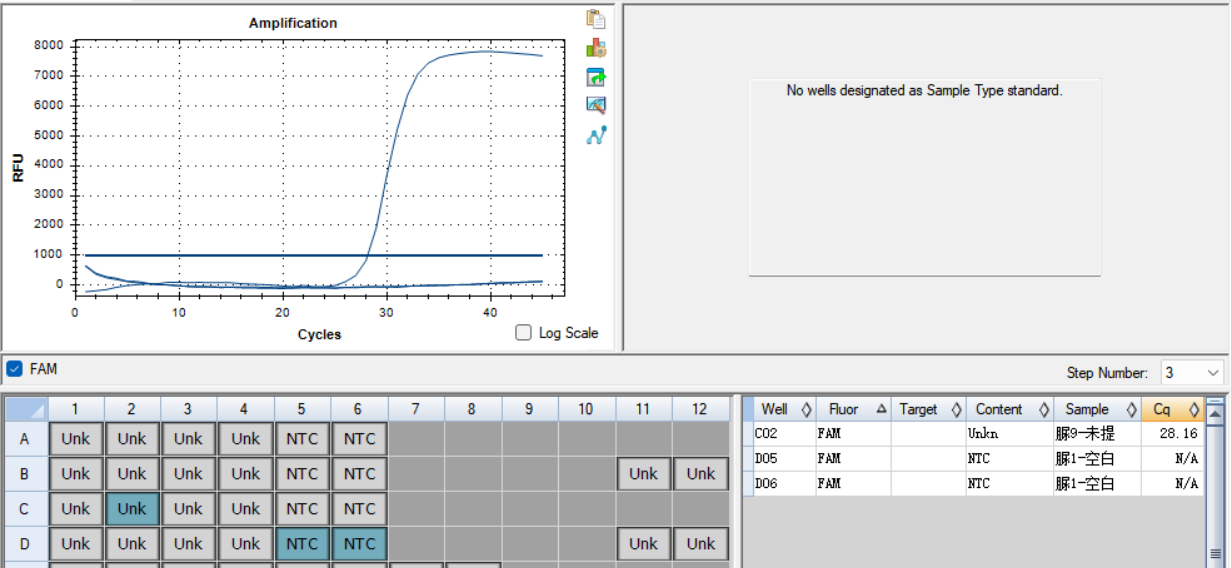1231x568 pixels.
Task: Click the empty Target cell in row C02
Action: click(x=928, y=434)
